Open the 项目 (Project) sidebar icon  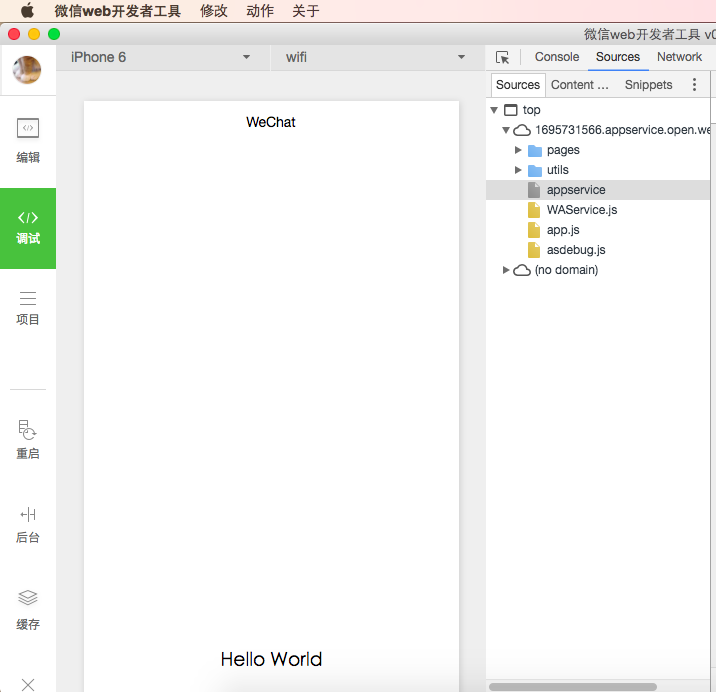(x=28, y=307)
